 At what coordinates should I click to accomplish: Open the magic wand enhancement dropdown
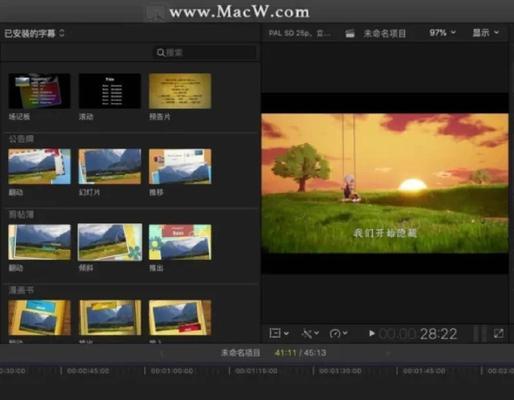pyautogui.click(x=310, y=333)
